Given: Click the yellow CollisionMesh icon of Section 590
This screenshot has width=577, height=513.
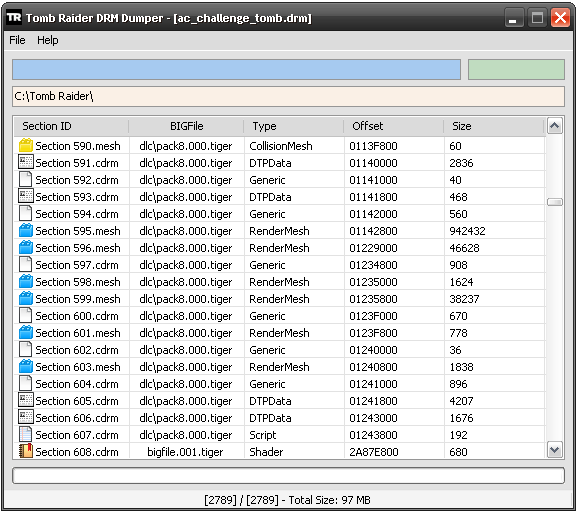Looking at the screenshot, I should tap(26, 145).
